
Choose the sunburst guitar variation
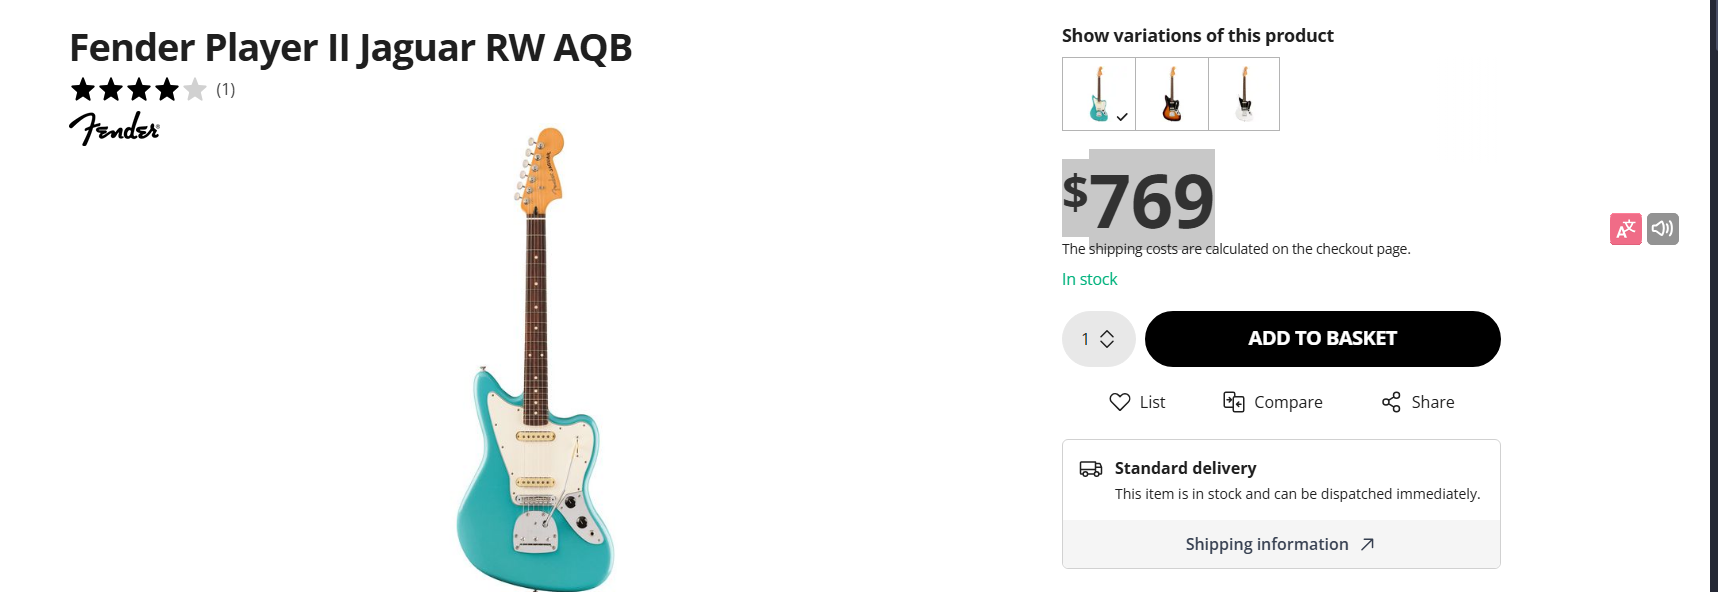point(1172,94)
